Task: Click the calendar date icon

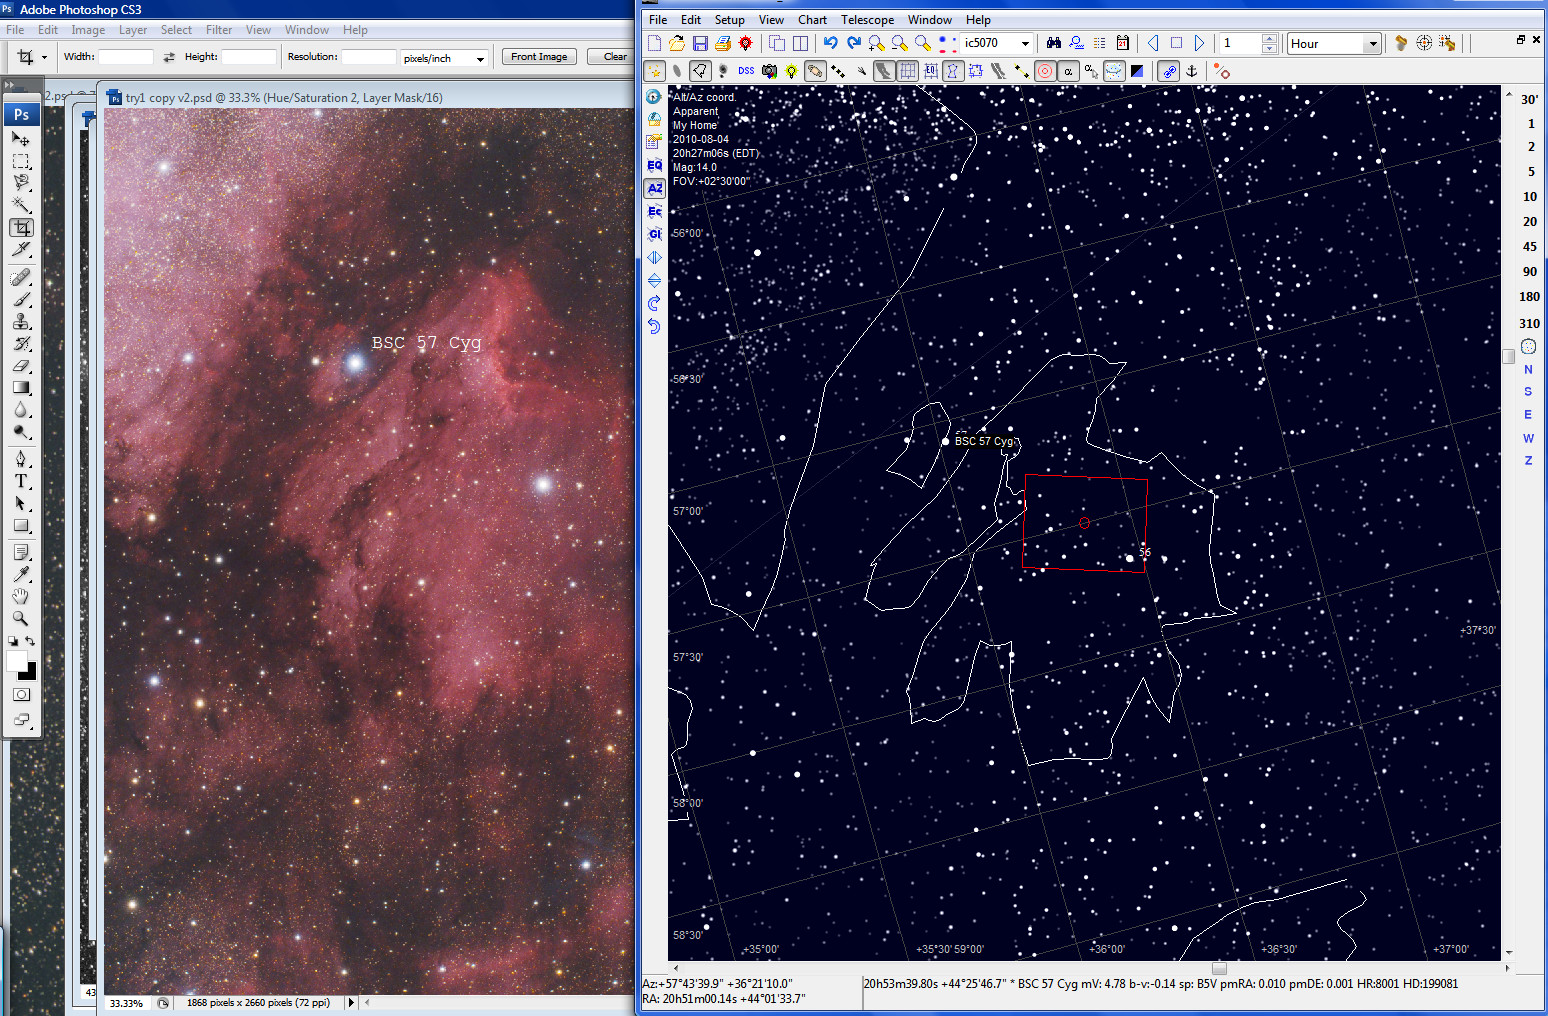Action: [1122, 43]
